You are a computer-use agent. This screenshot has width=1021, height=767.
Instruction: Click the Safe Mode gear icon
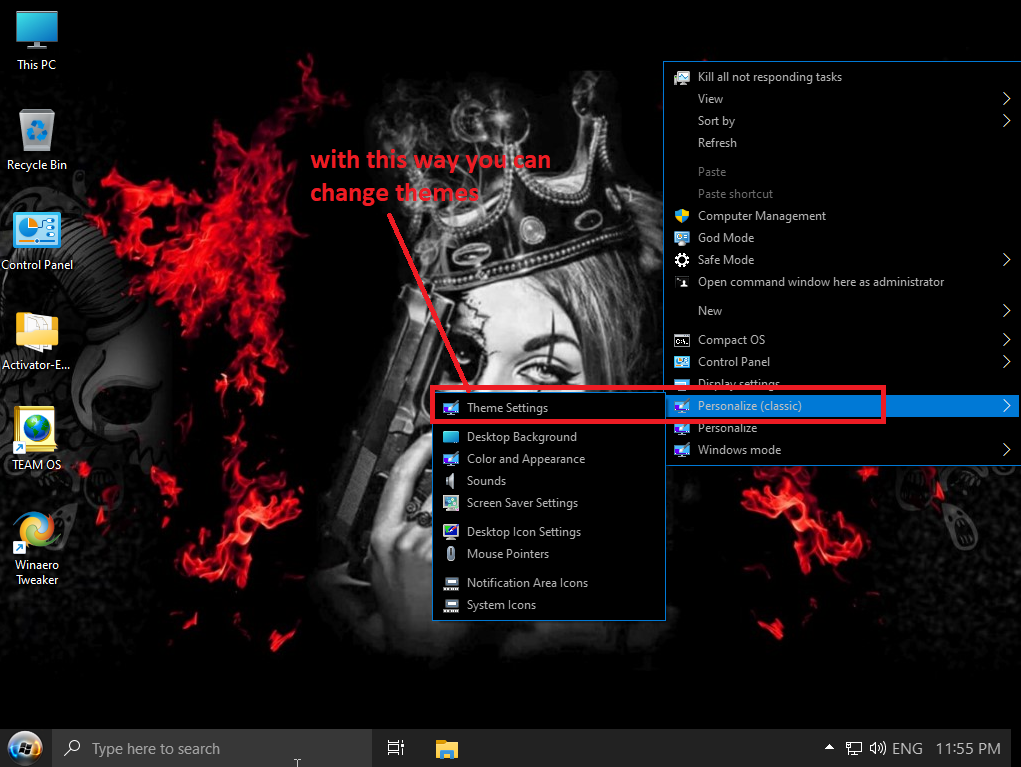(x=682, y=260)
